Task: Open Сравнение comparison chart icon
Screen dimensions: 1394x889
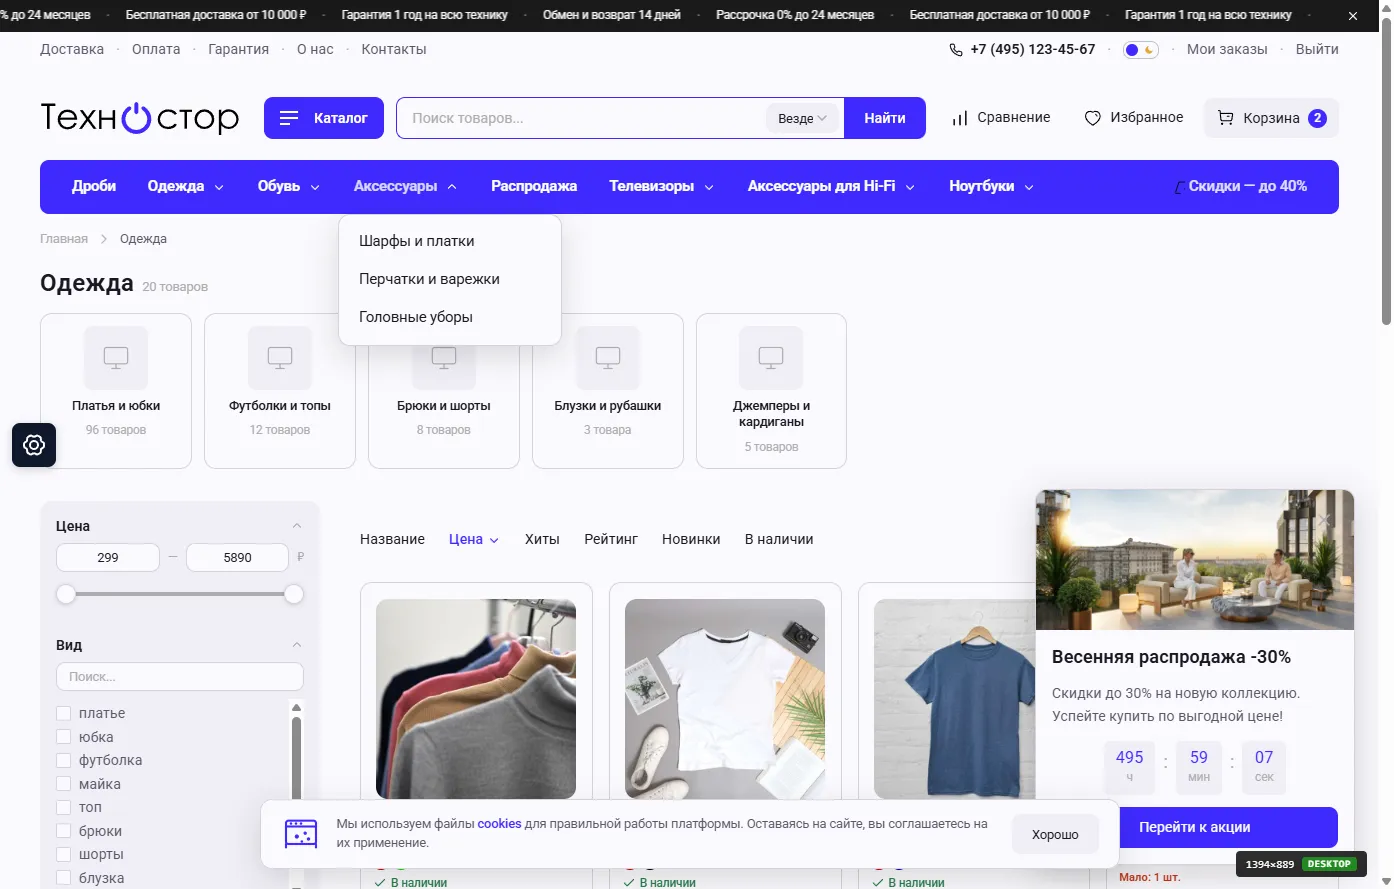Action: (960, 118)
